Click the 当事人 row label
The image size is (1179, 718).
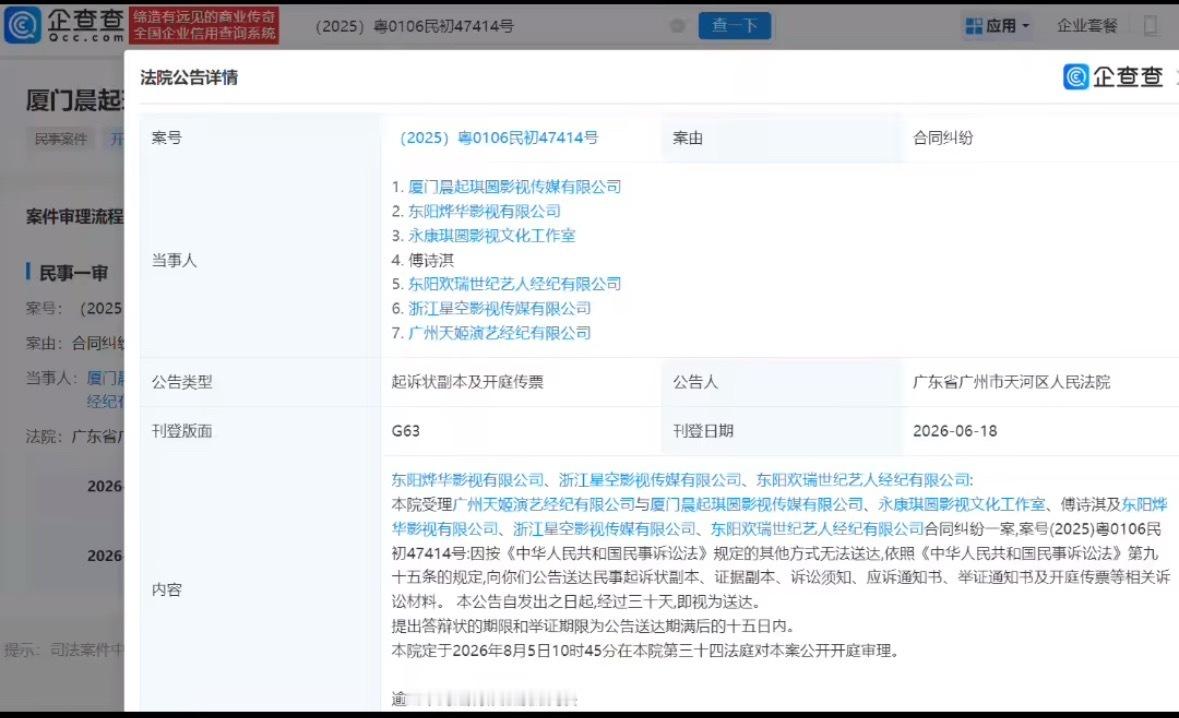pyautogui.click(x=174, y=260)
